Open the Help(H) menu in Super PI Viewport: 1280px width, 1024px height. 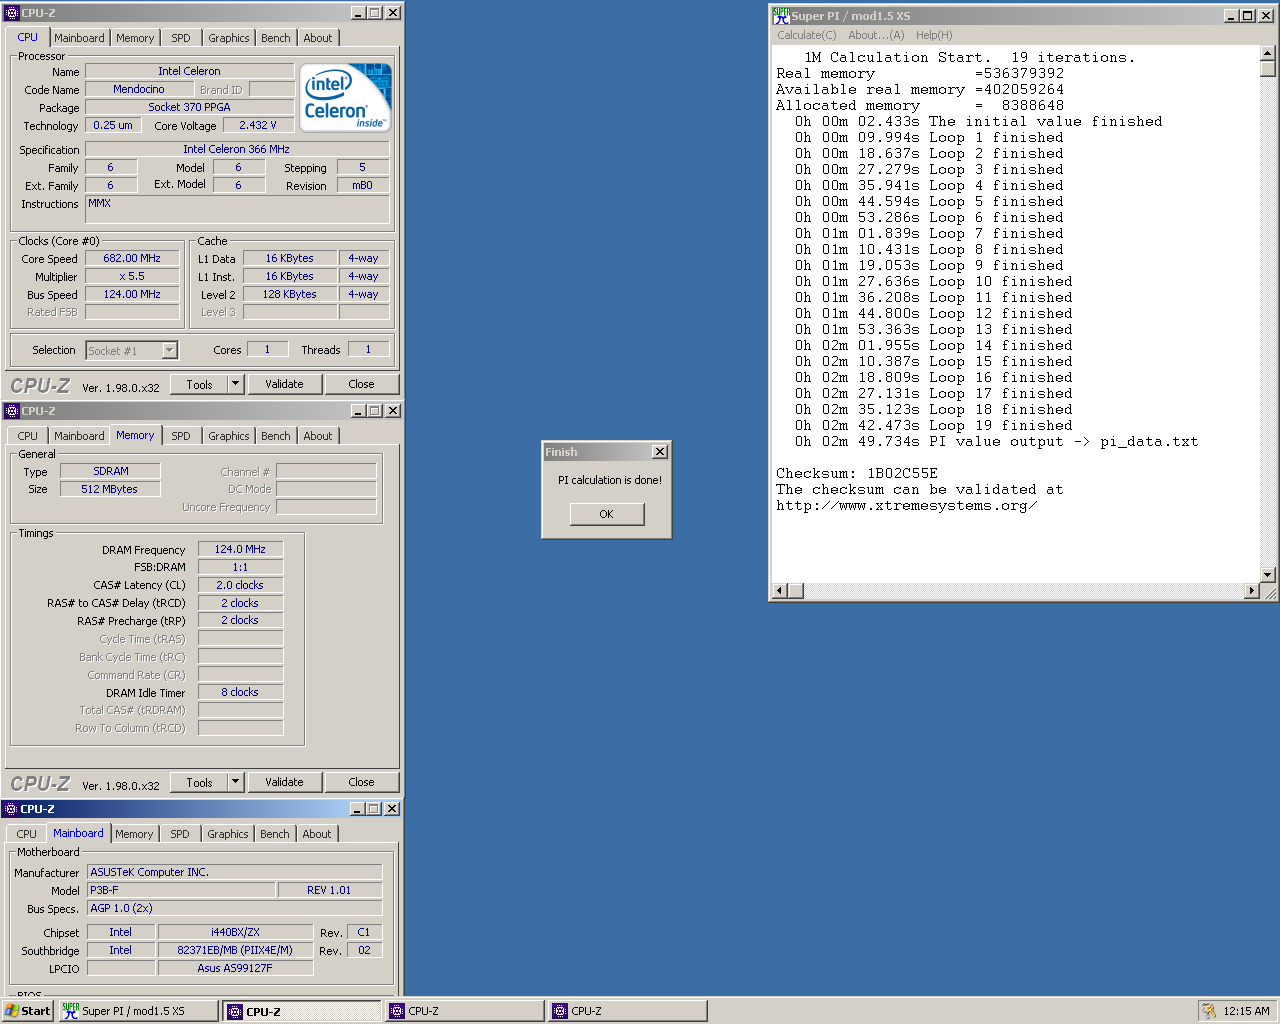[934, 35]
